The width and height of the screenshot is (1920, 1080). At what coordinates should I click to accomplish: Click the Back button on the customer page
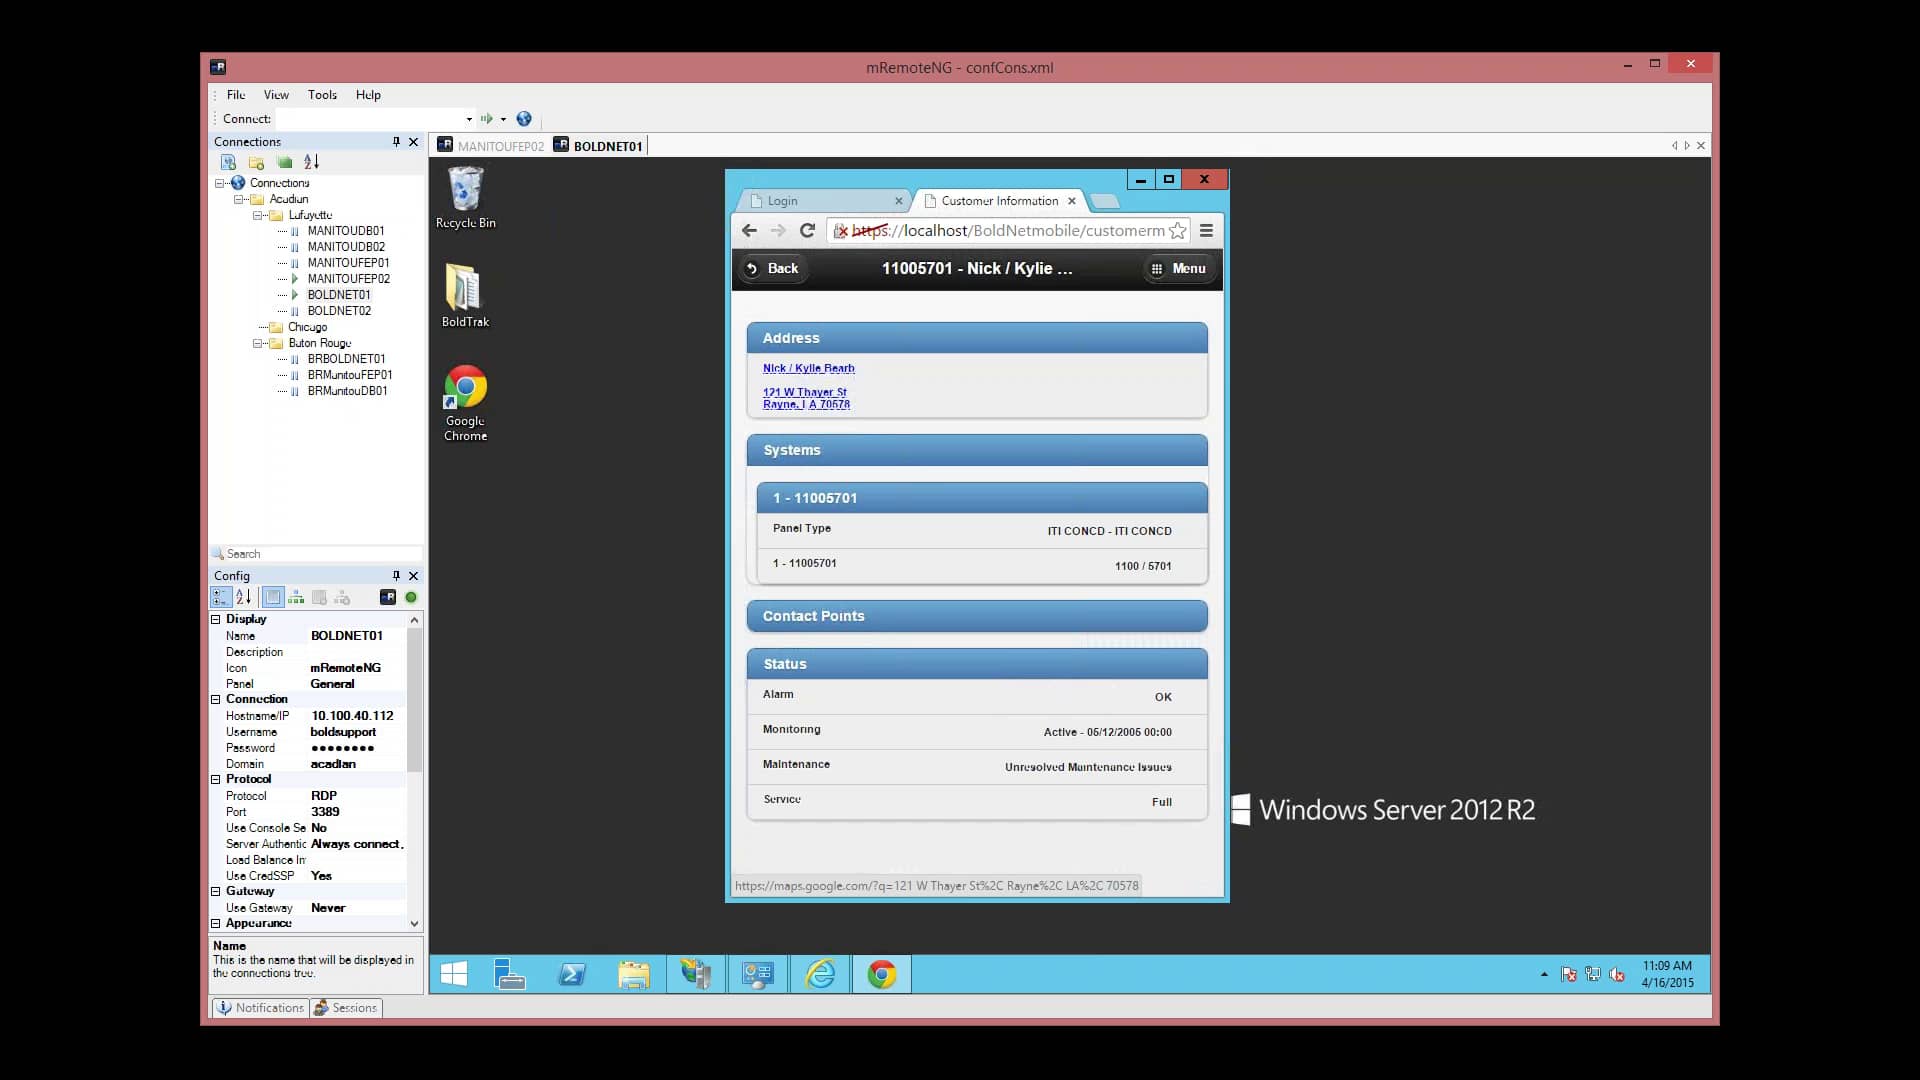[772, 268]
